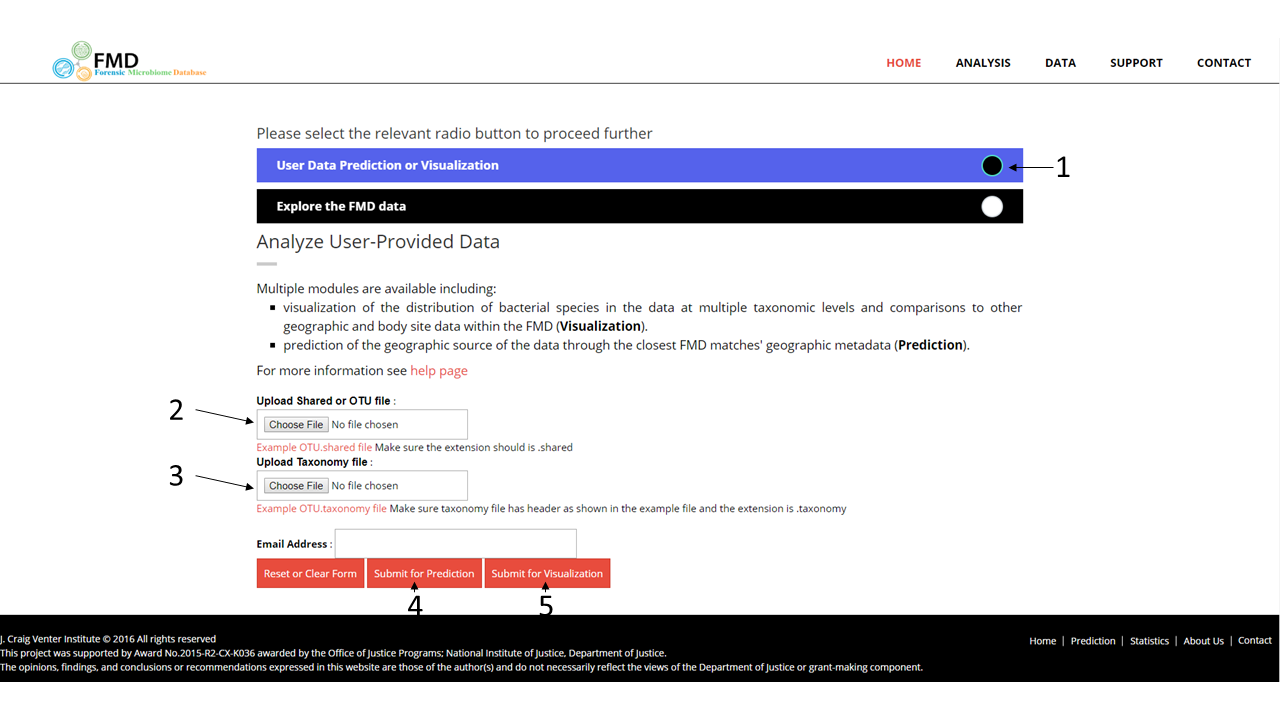
Task: Choose File for Taxonomy upload
Action: [295, 486]
